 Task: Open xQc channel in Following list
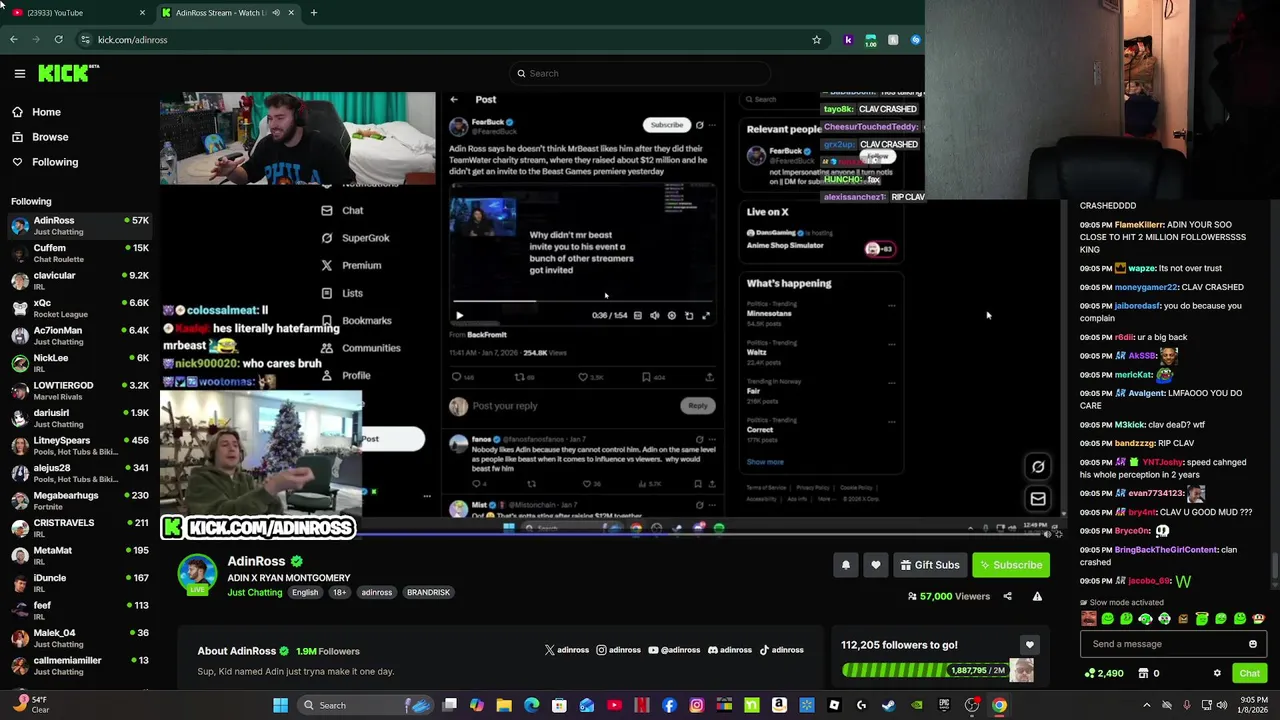[x=80, y=308]
